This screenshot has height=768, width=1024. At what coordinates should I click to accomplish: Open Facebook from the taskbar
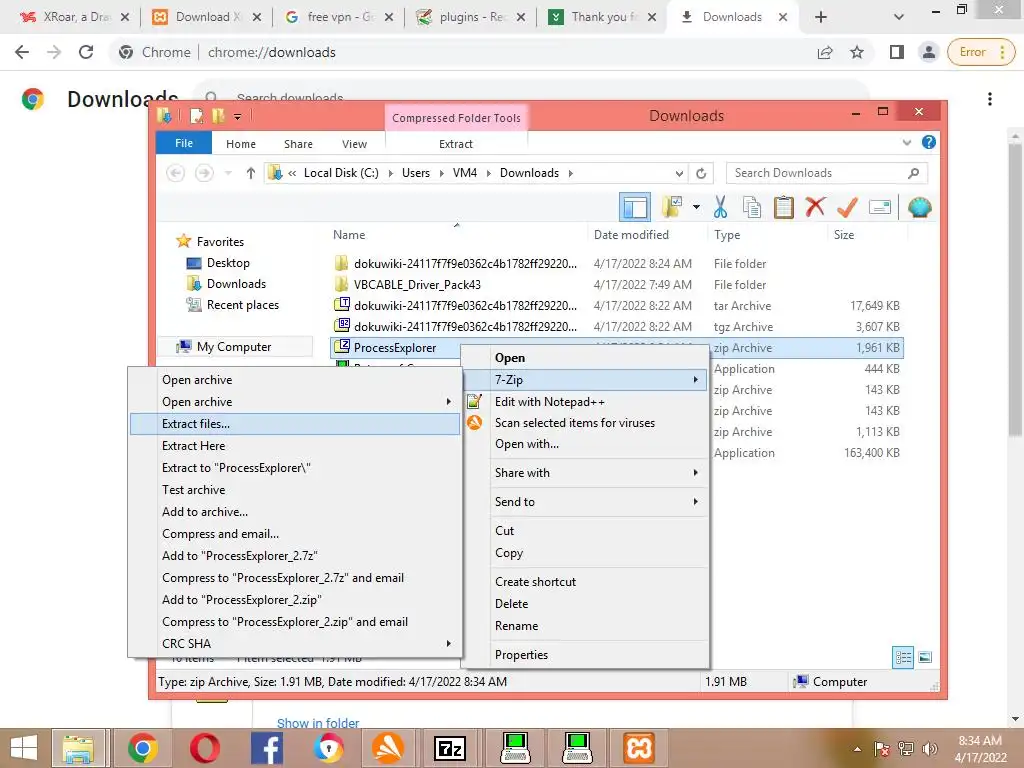pos(266,748)
